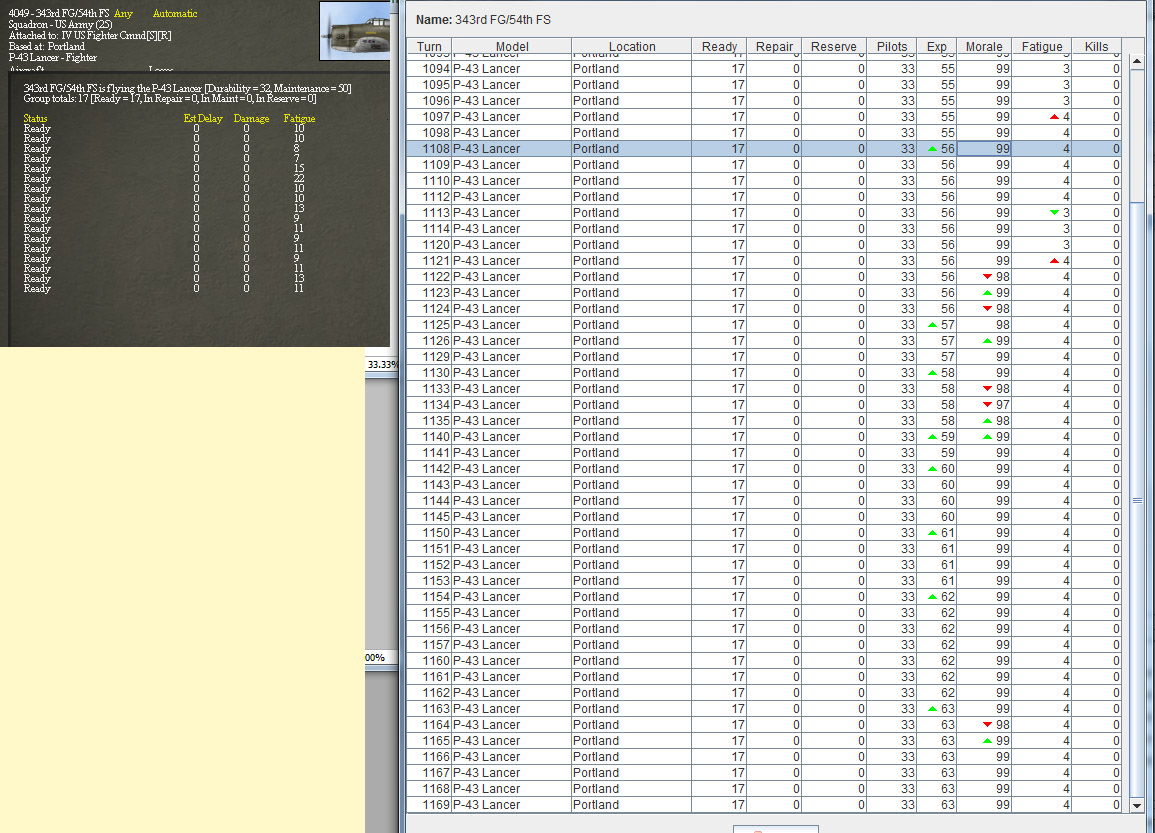1155x833 pixels.
Task: Click the Fatigue column header in the table
Action: [x=1042, y=46]
